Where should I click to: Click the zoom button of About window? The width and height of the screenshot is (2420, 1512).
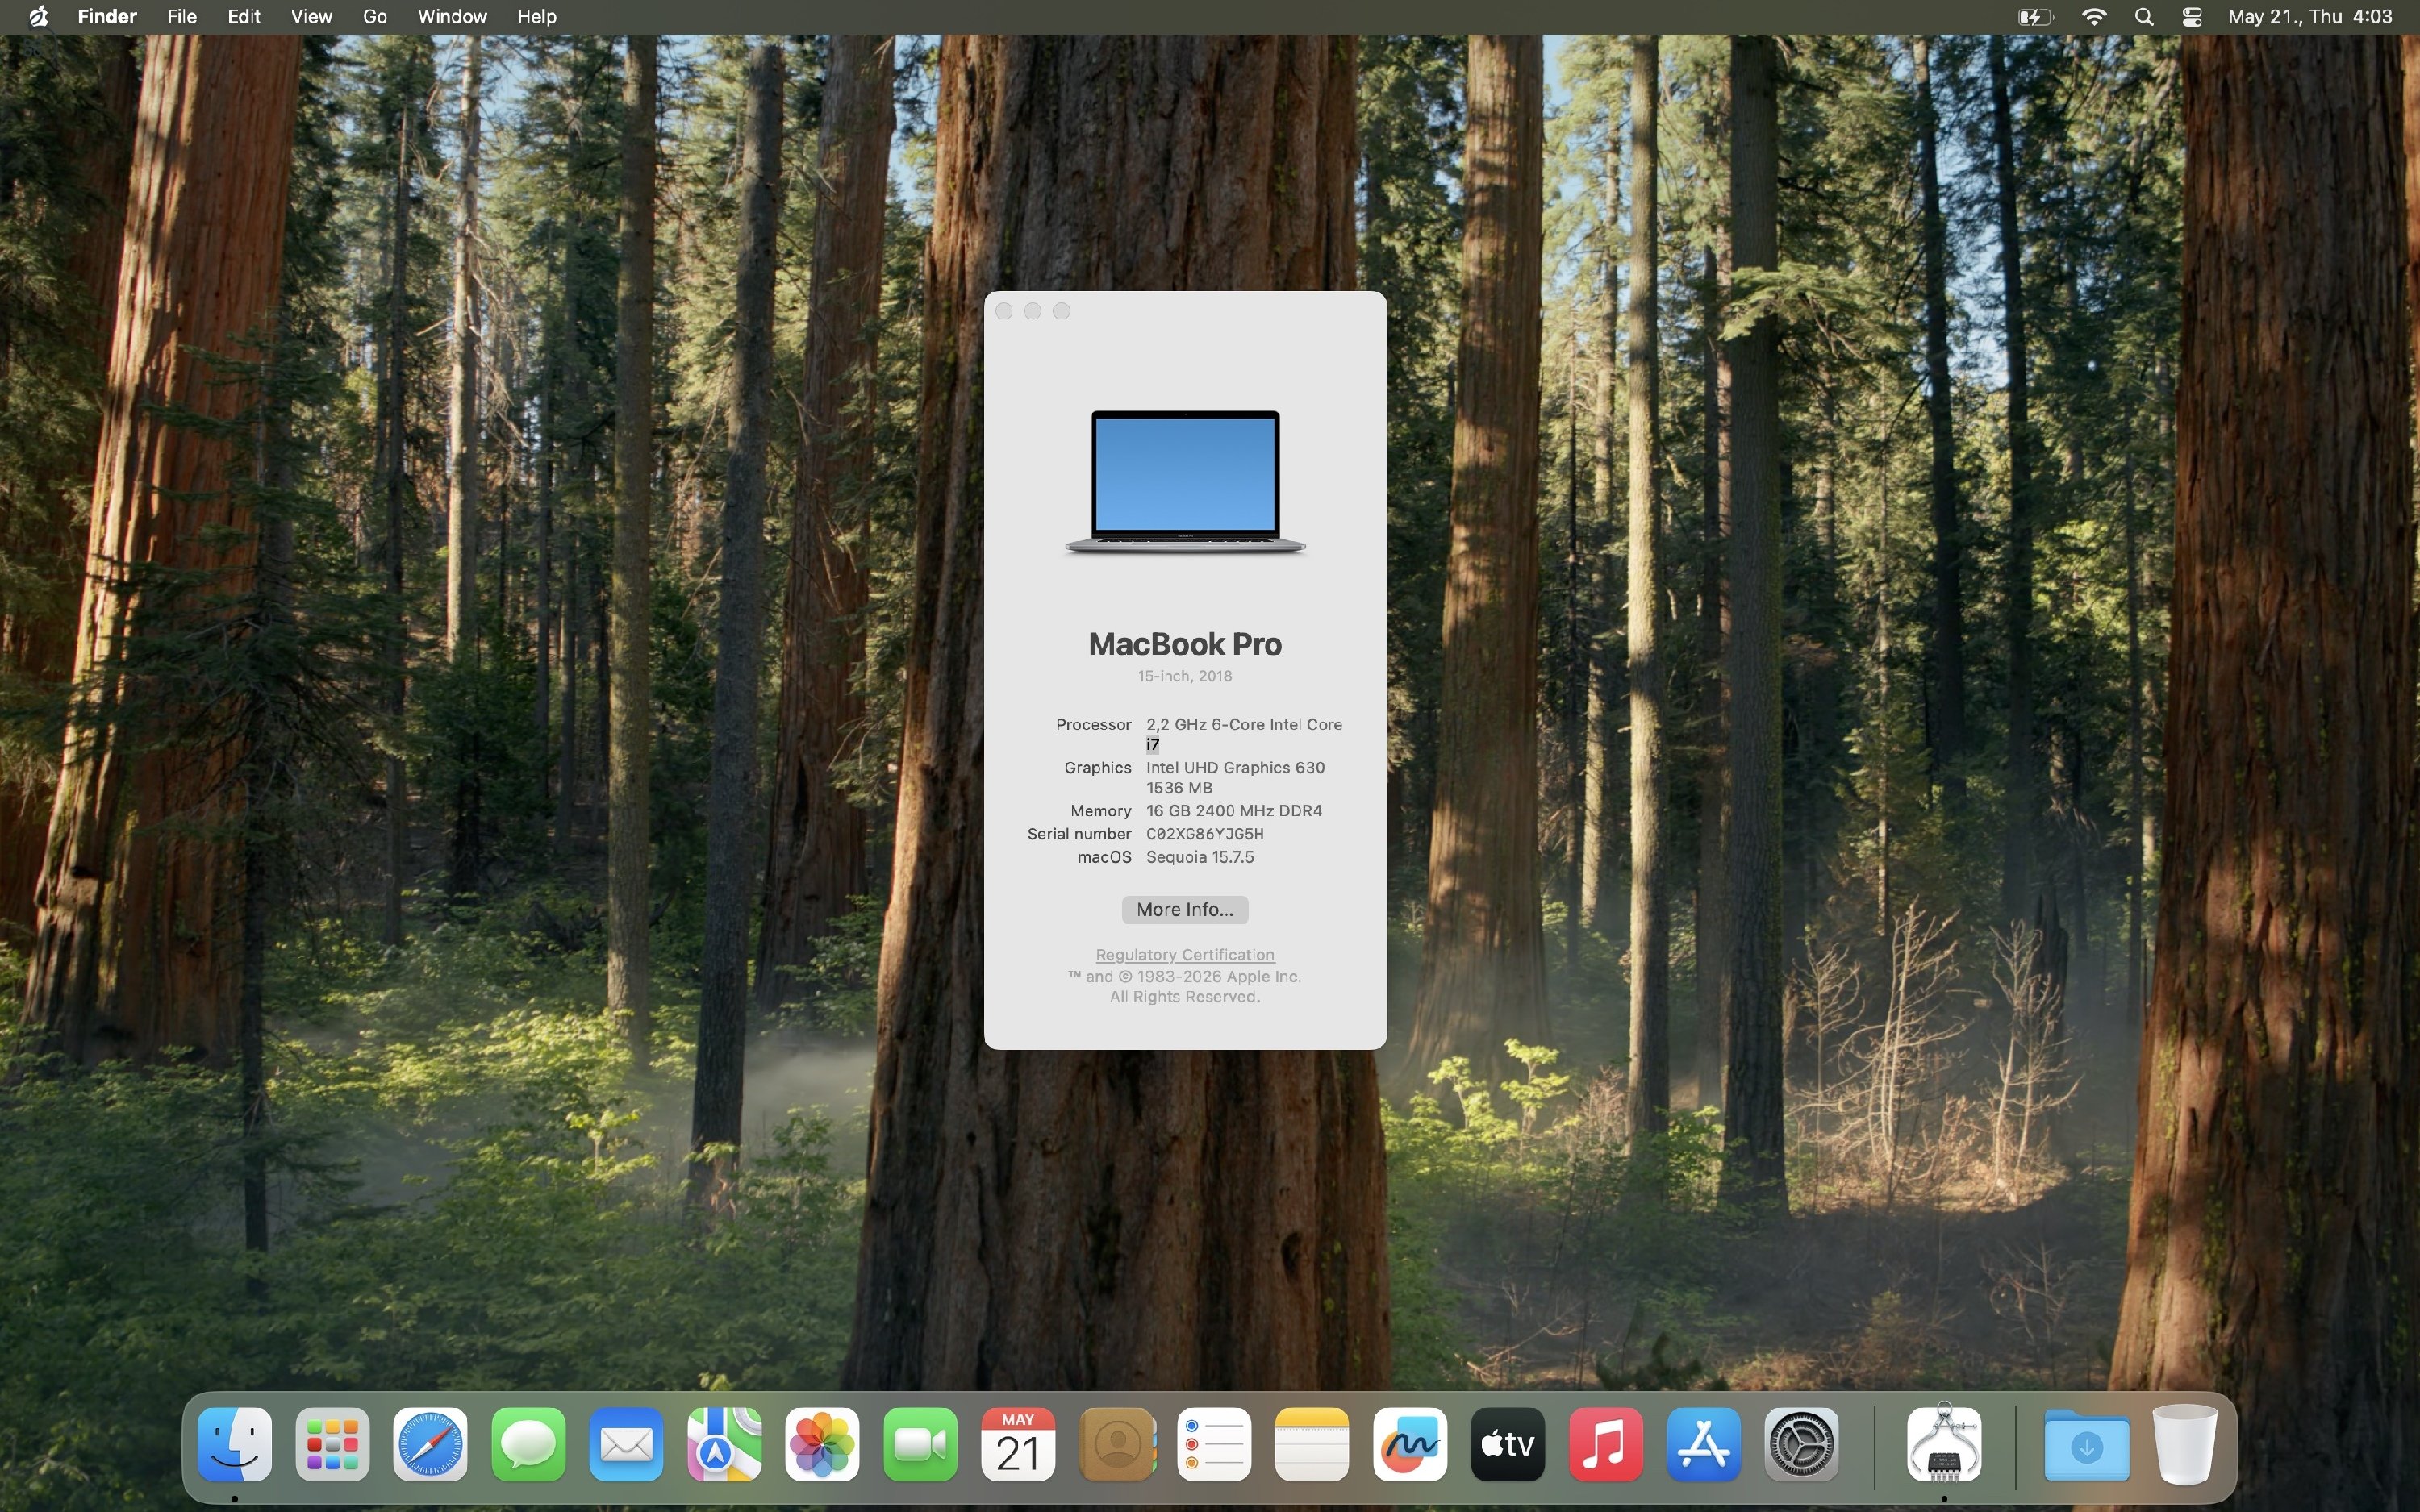pyautogui.click(x=1062, y=312)
